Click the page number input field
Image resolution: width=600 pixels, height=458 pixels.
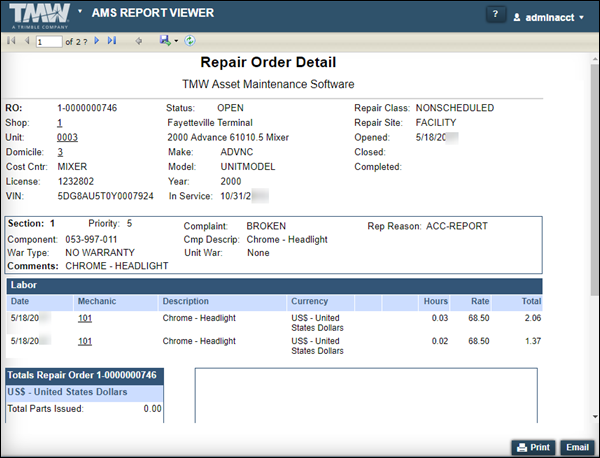pyautogui.click(x=47, y=42)
